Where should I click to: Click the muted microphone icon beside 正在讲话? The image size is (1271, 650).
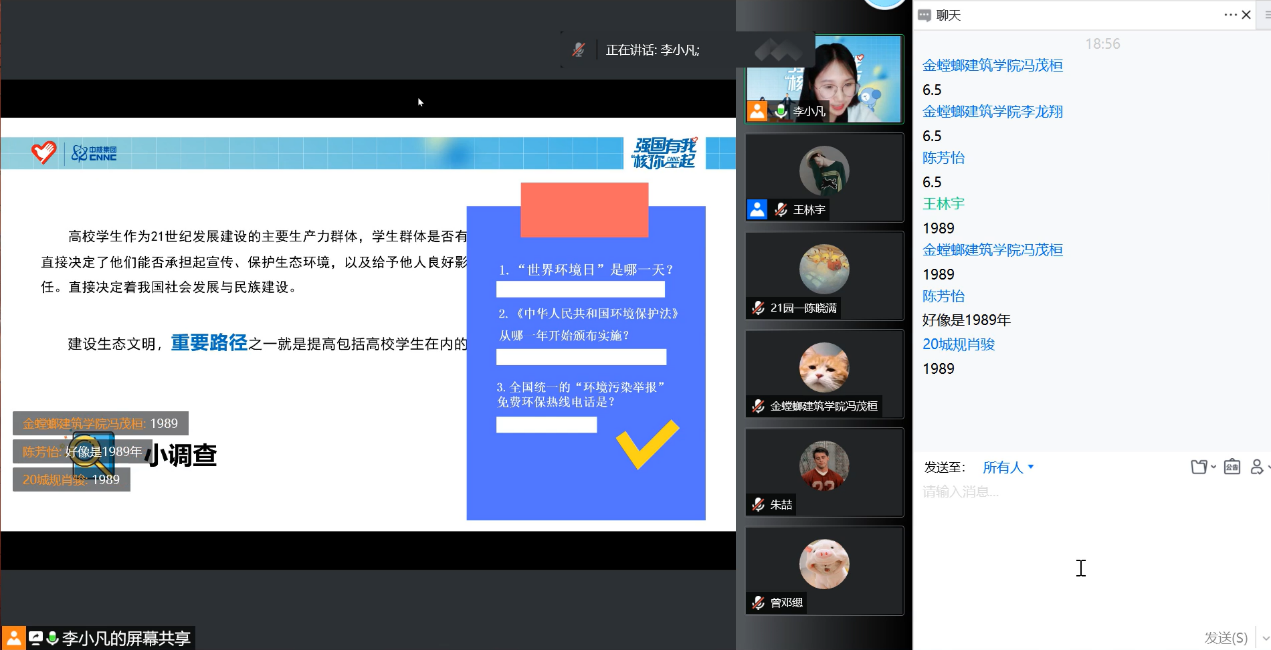pos(579,49)
